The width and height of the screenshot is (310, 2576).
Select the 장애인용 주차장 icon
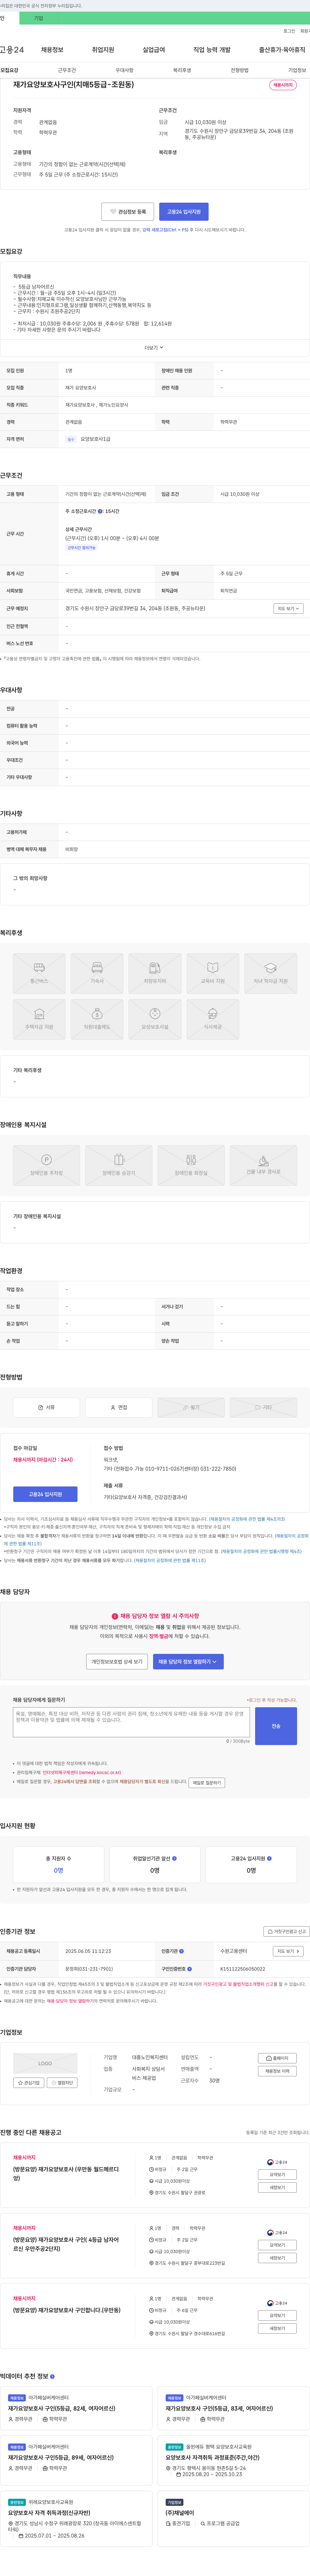(x=46, y=1165)
